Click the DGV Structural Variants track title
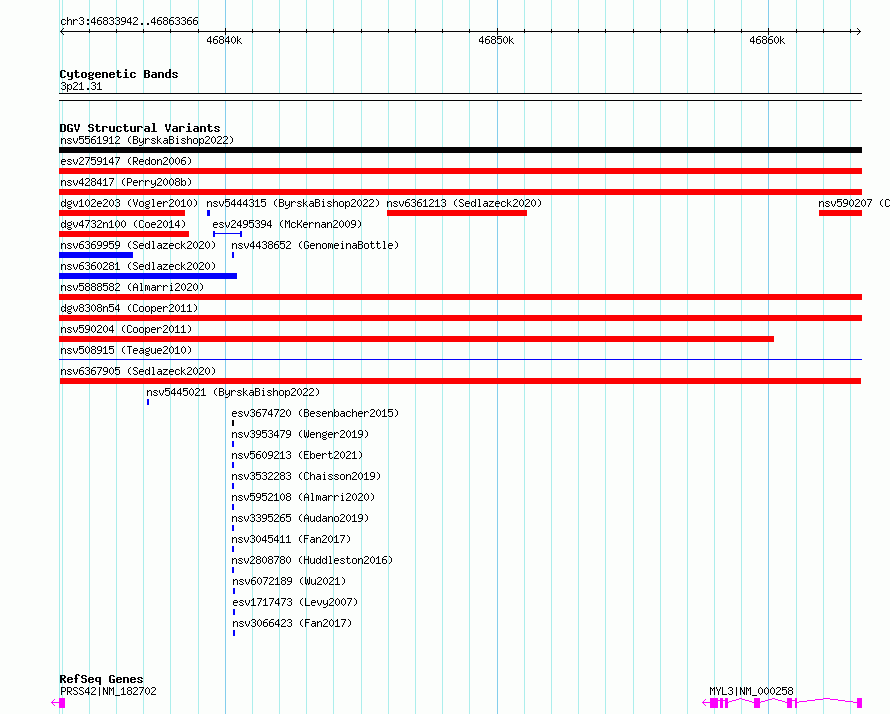 point(140,128)
